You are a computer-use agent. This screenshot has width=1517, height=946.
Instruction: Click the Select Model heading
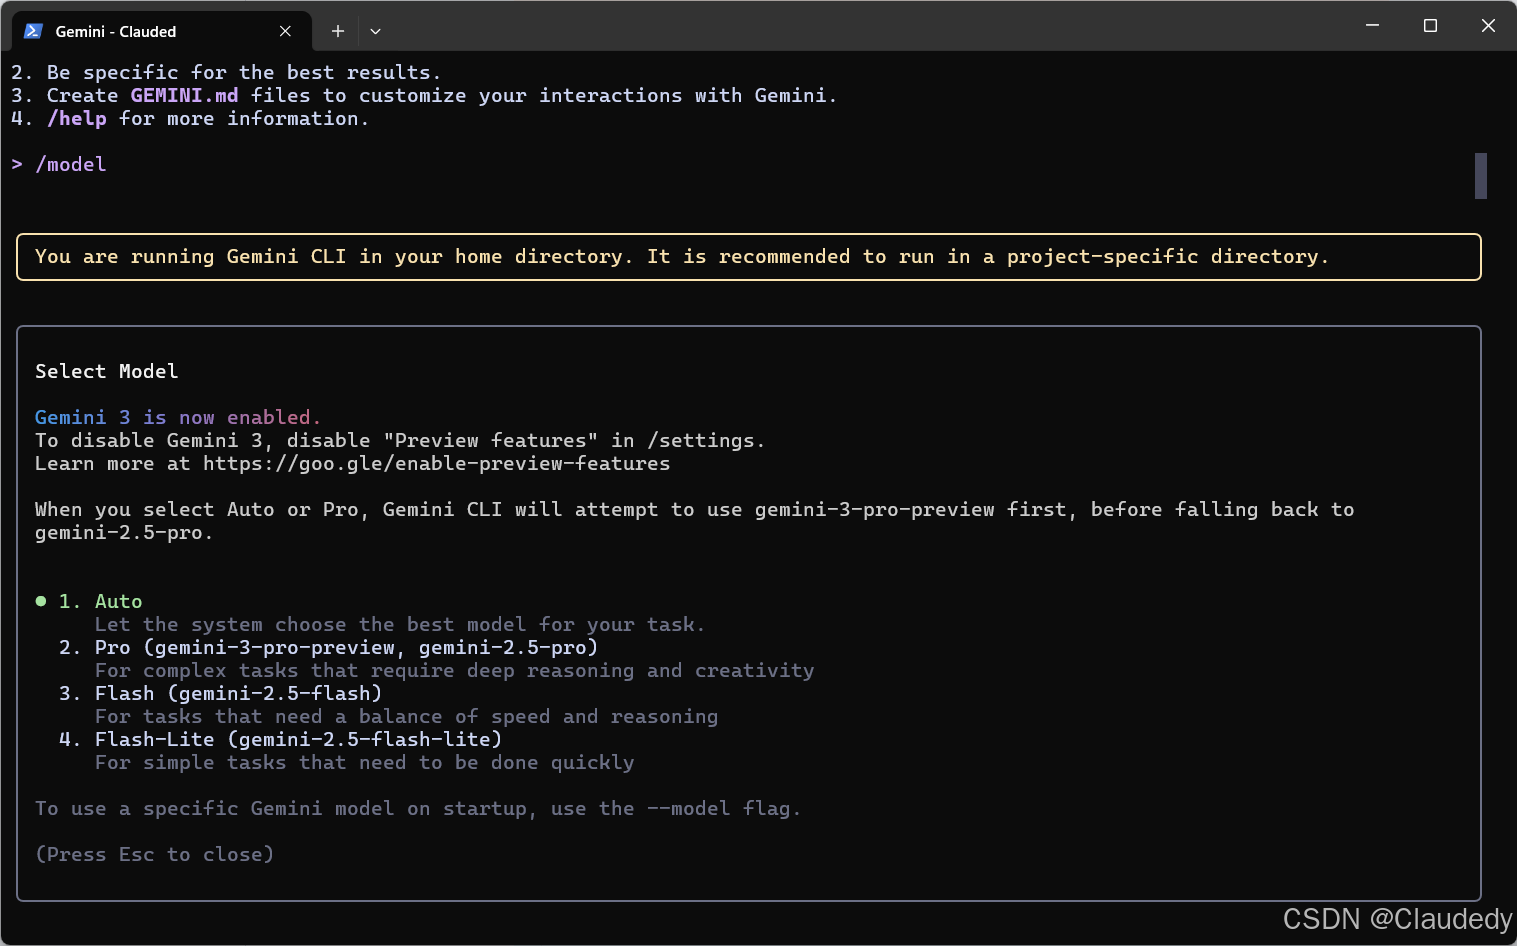[106, 371]
